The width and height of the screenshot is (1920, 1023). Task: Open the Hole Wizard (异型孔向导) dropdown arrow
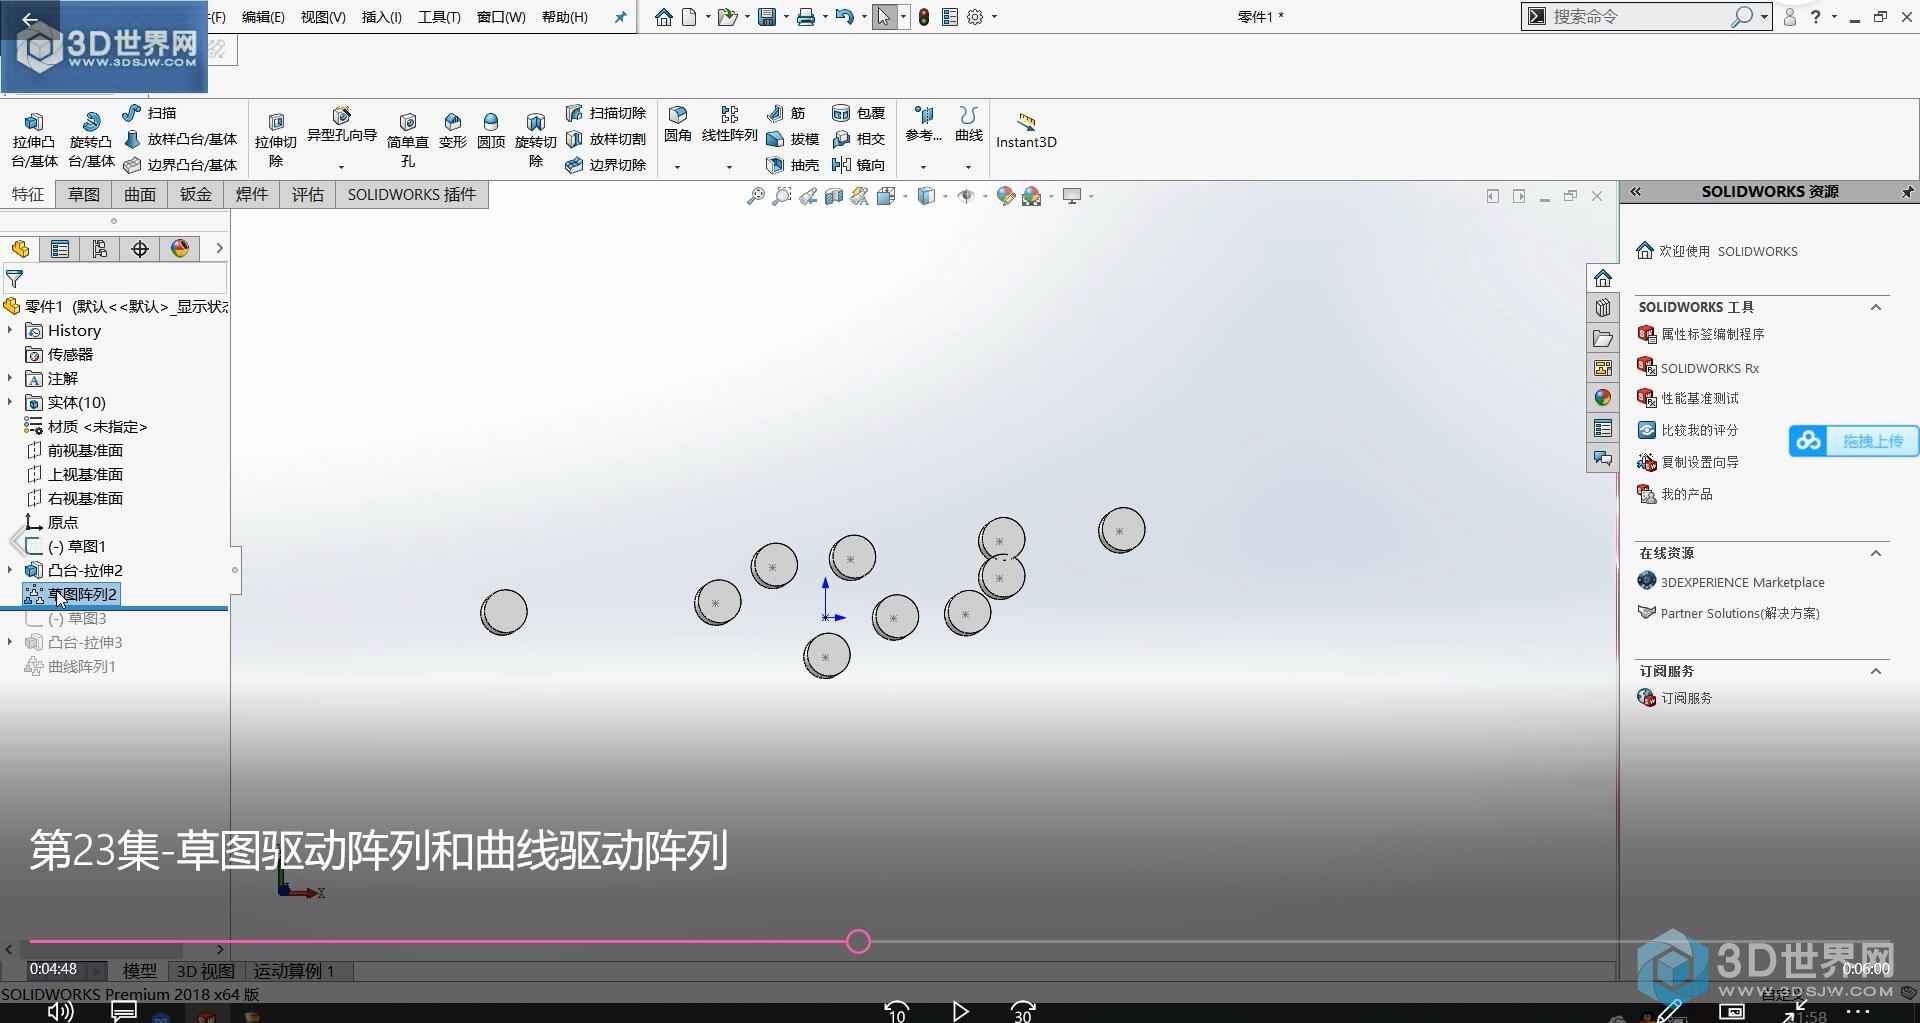tap(341, 167)
